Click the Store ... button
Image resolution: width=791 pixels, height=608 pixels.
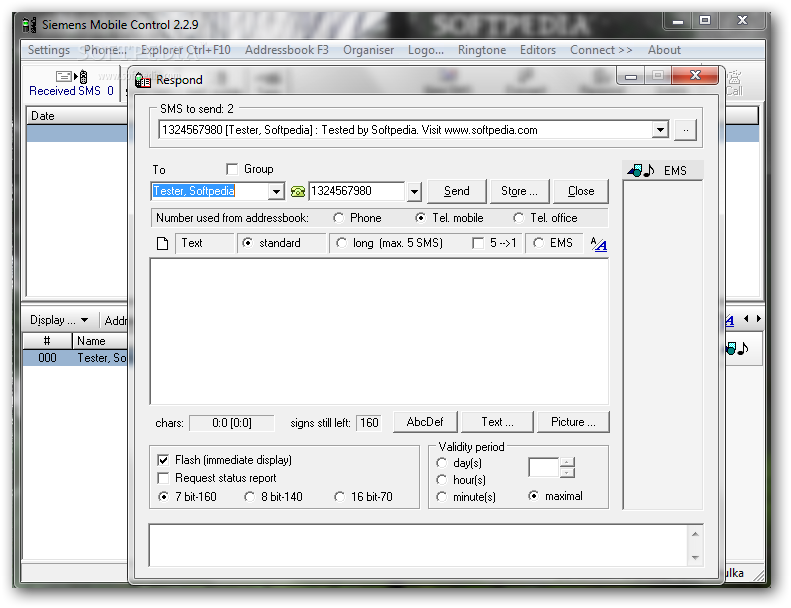coord(519,191)
